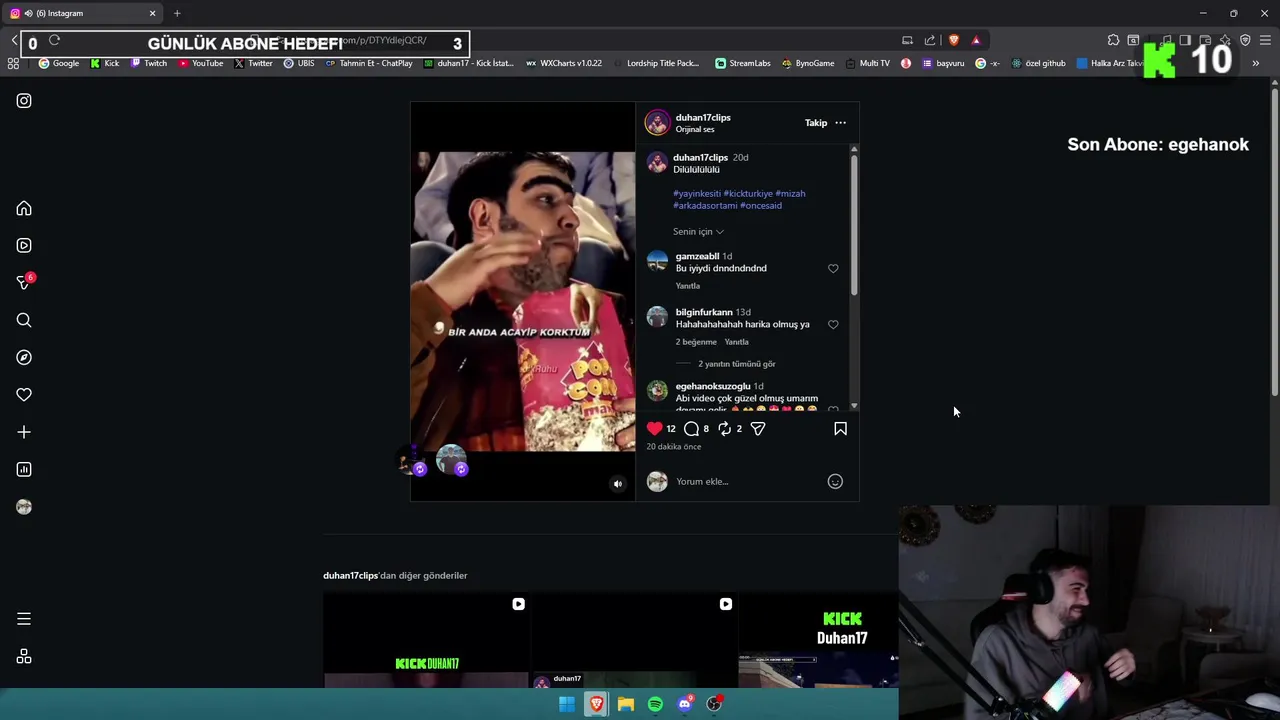
Task: Open Instagram home feed from sidebar
Action: pos(24,208)
